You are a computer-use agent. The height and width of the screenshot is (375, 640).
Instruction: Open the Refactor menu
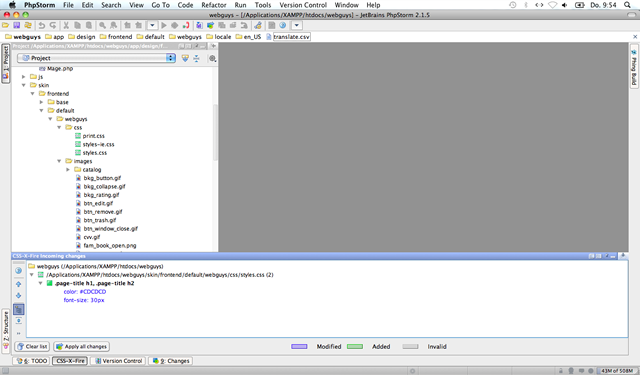point(213,5)
